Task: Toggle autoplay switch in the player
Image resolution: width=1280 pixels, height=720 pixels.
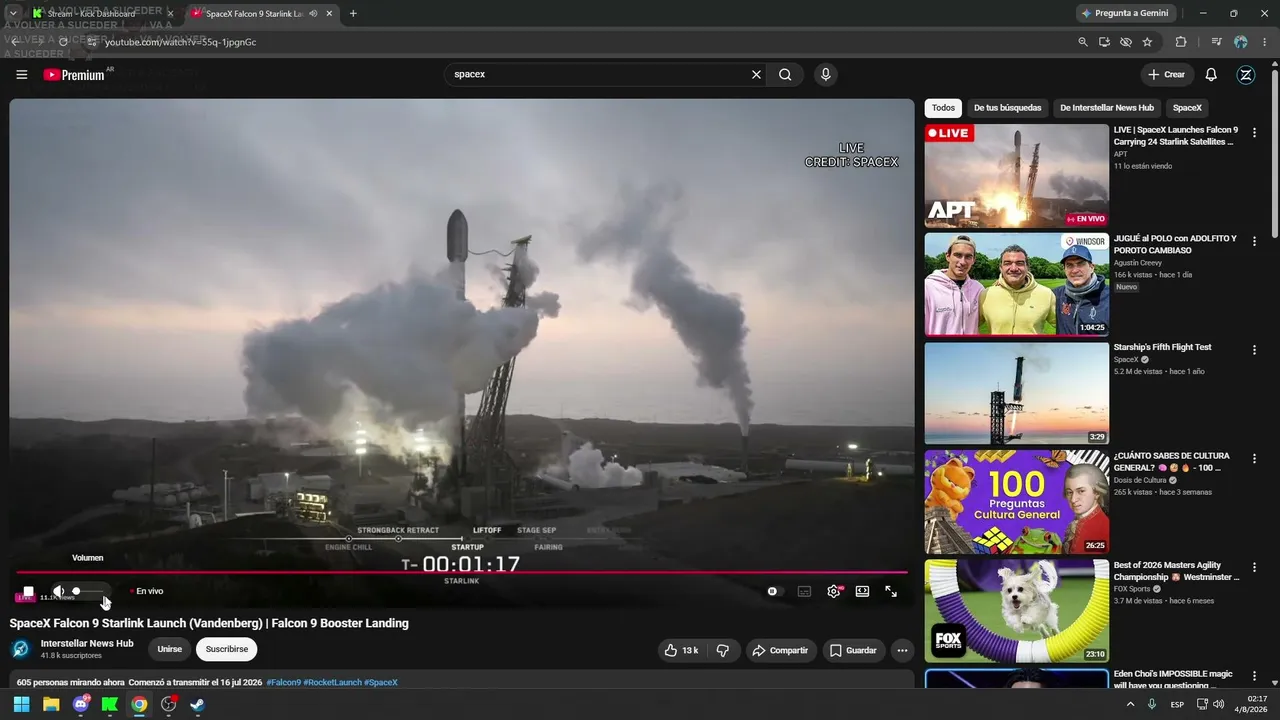Action: point(773,591)
